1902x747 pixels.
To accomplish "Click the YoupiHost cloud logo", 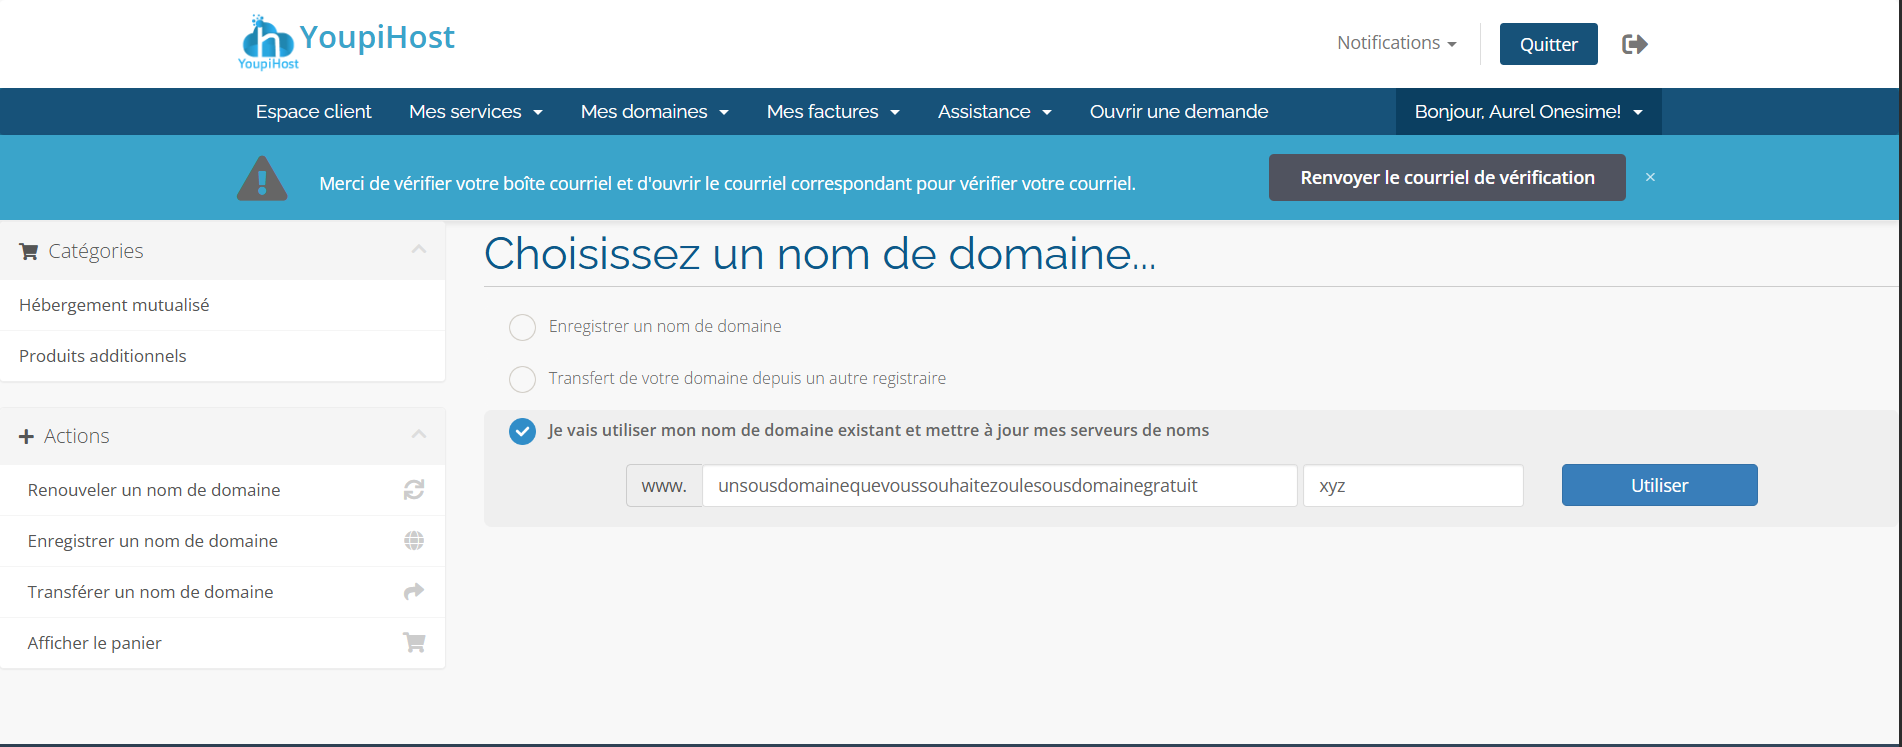I will (268, 42).
